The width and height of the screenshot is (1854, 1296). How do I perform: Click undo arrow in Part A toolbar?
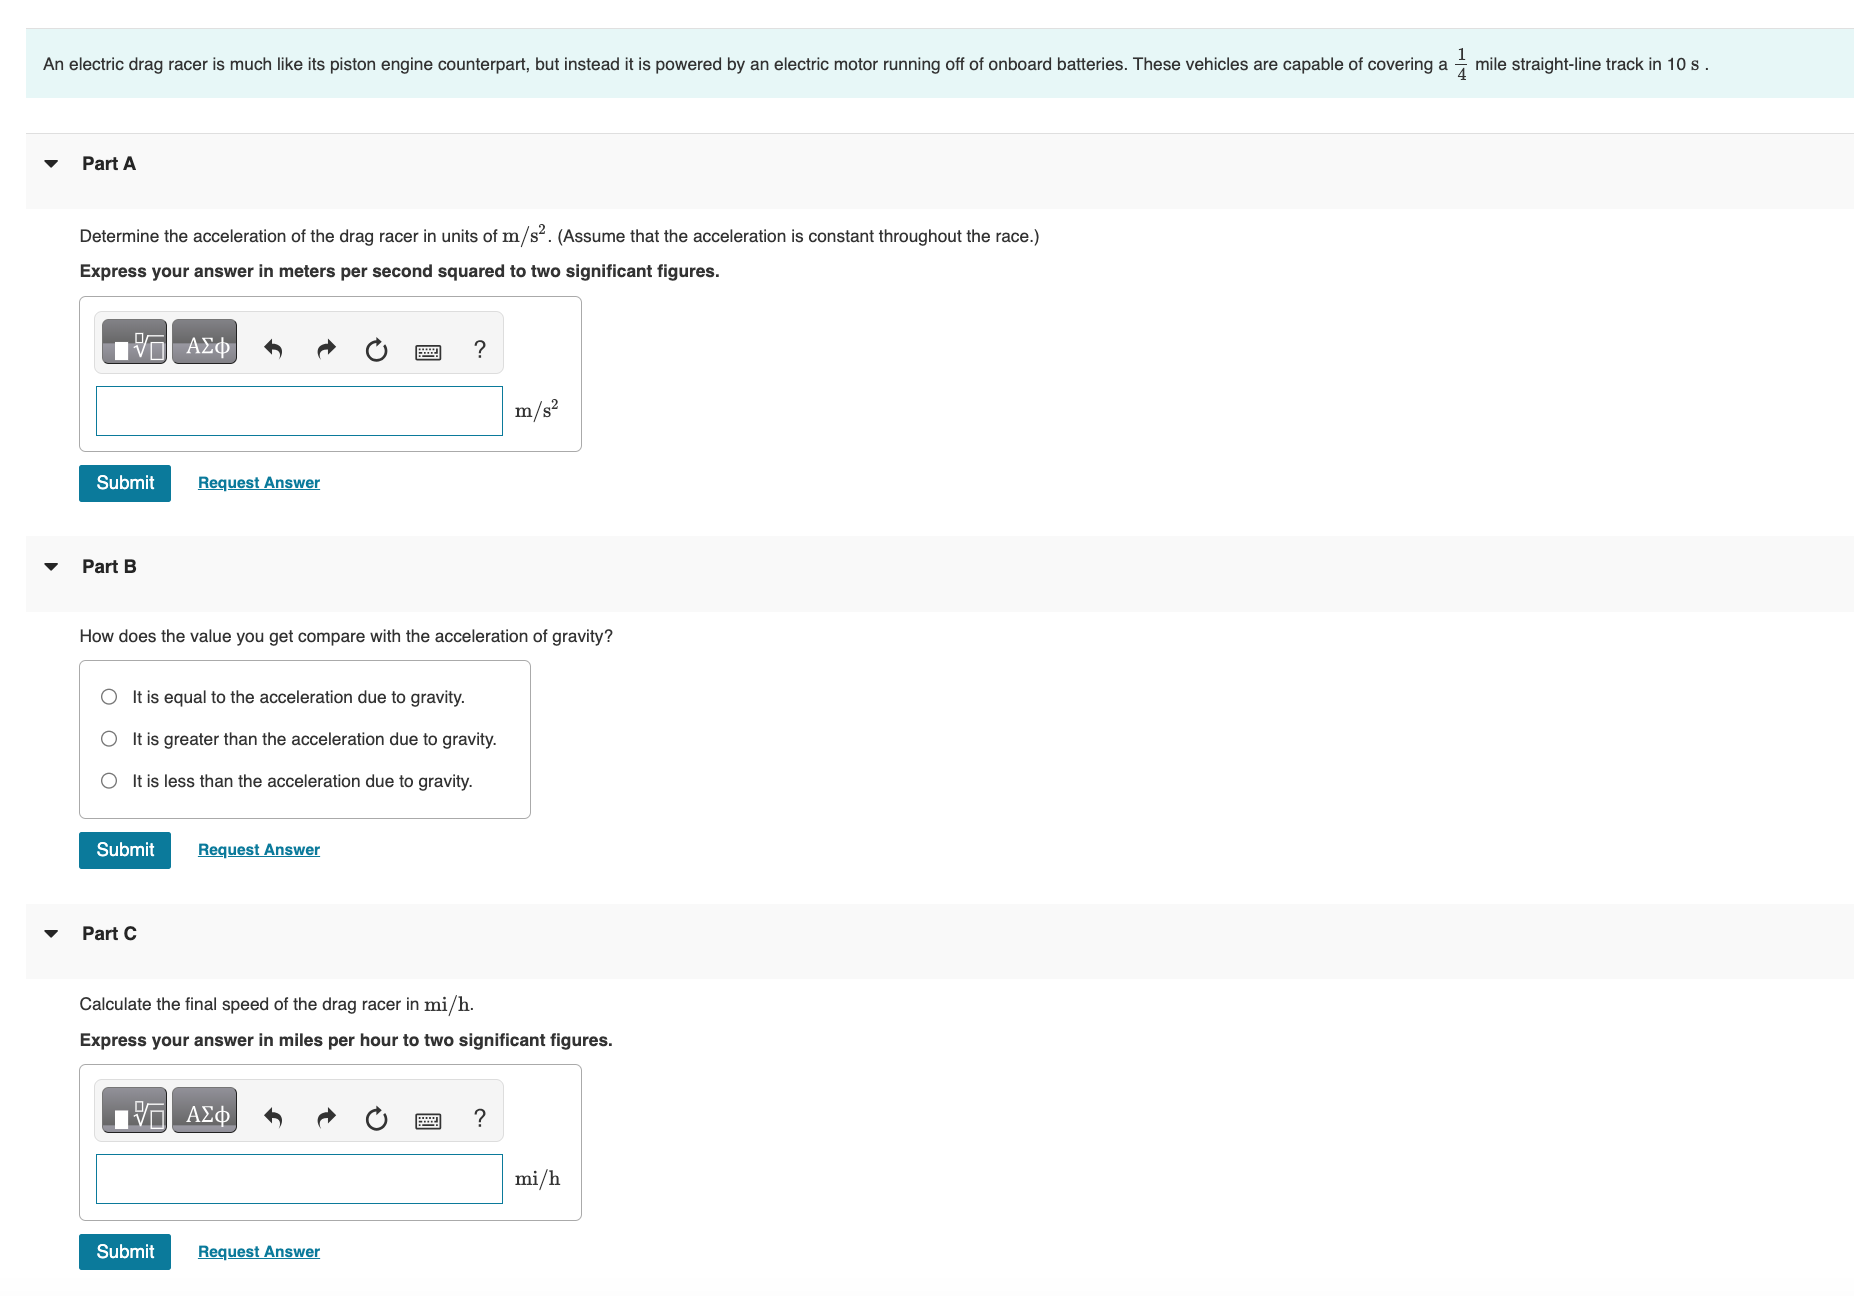point(273,349)
